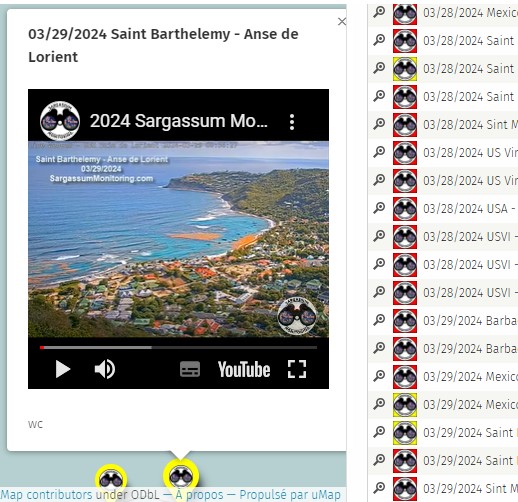
Task: Zoom to the 03/28/2024 Sint M feature
Action: [379, 124]
